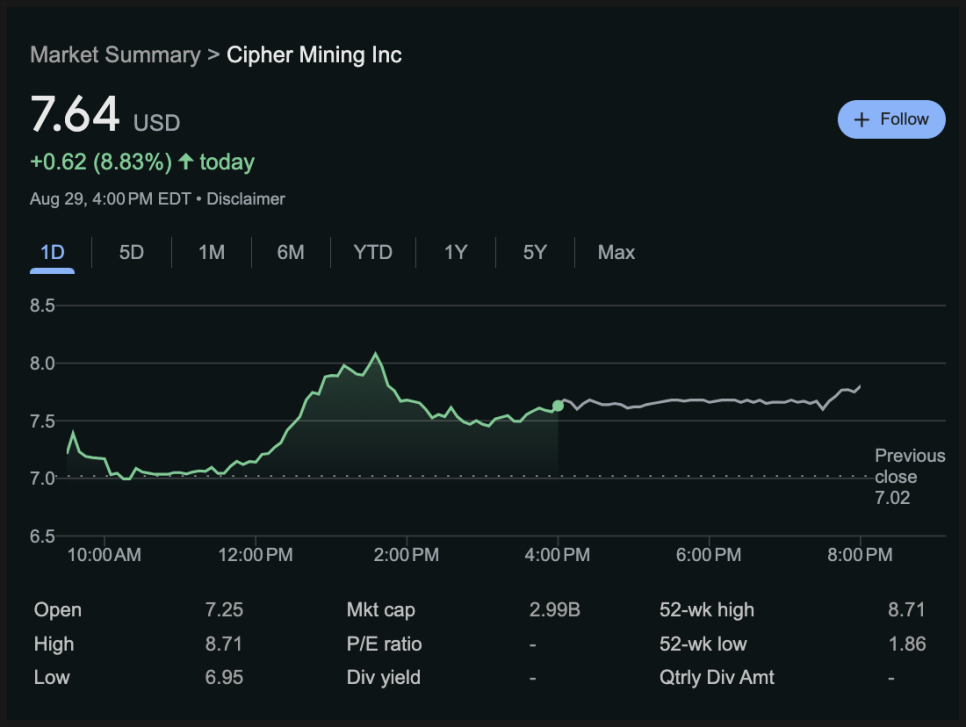Image resolution: width=966 pixels, height=727 pixels.
Task: Click the P/E ratio label
Action: 384,644
